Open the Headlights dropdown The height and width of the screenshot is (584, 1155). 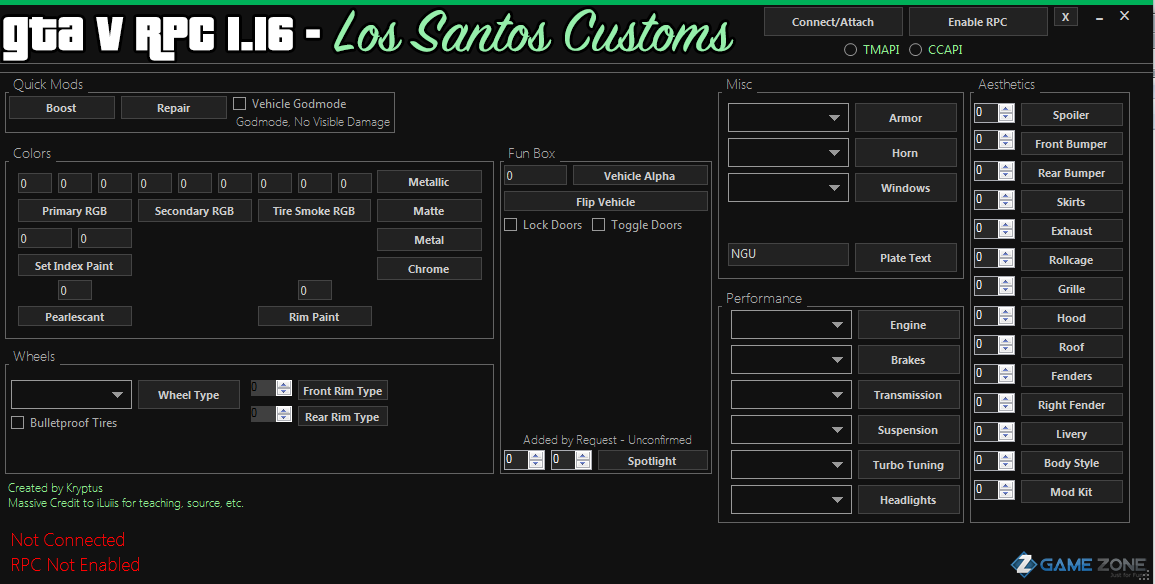coord(791,500)
